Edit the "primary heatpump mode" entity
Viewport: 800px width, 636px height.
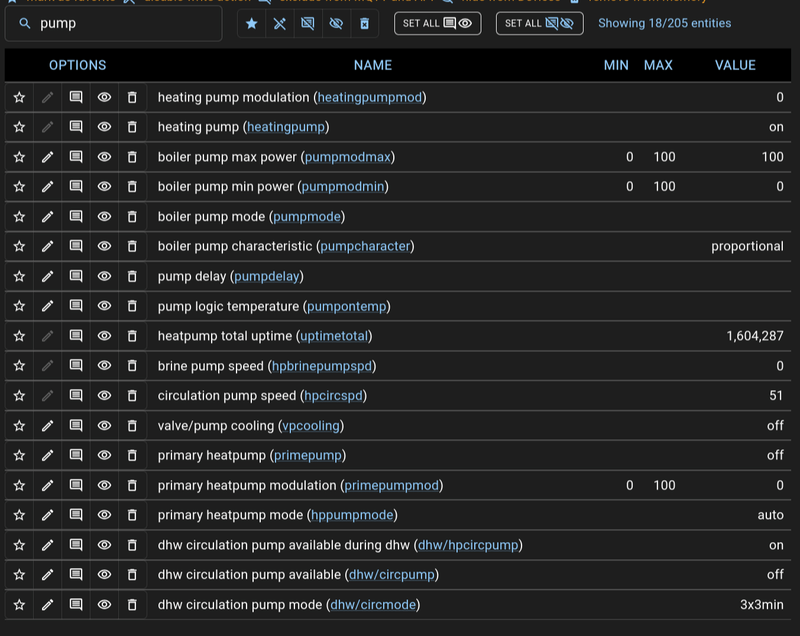point(47,514)
